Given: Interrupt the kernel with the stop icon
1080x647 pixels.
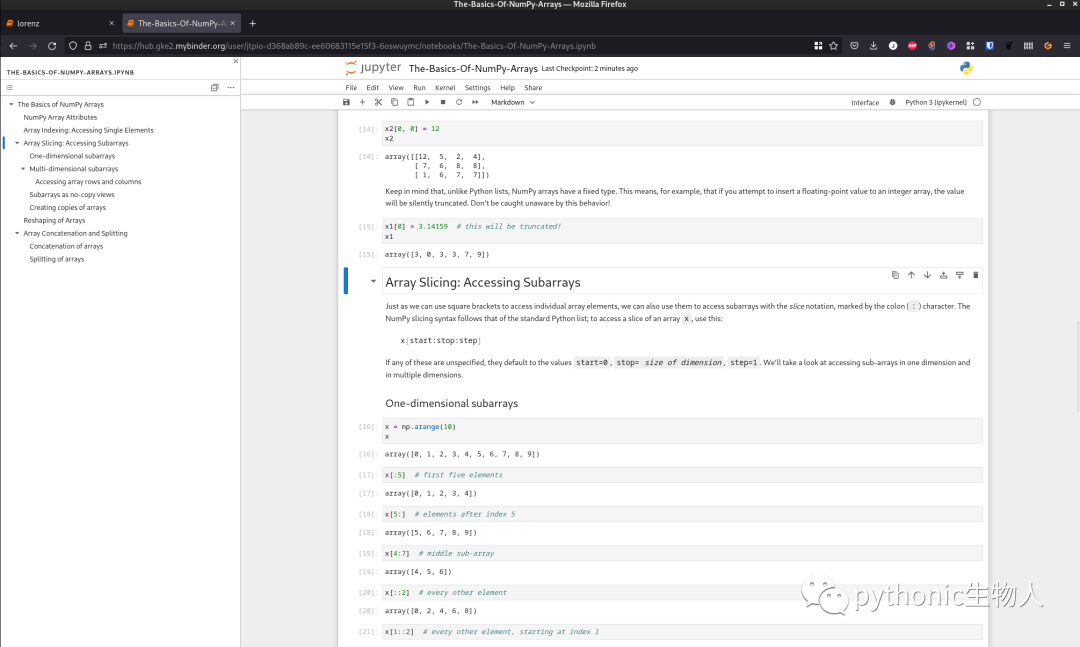Looking at the screenshot, I should (x=443, y=102).
